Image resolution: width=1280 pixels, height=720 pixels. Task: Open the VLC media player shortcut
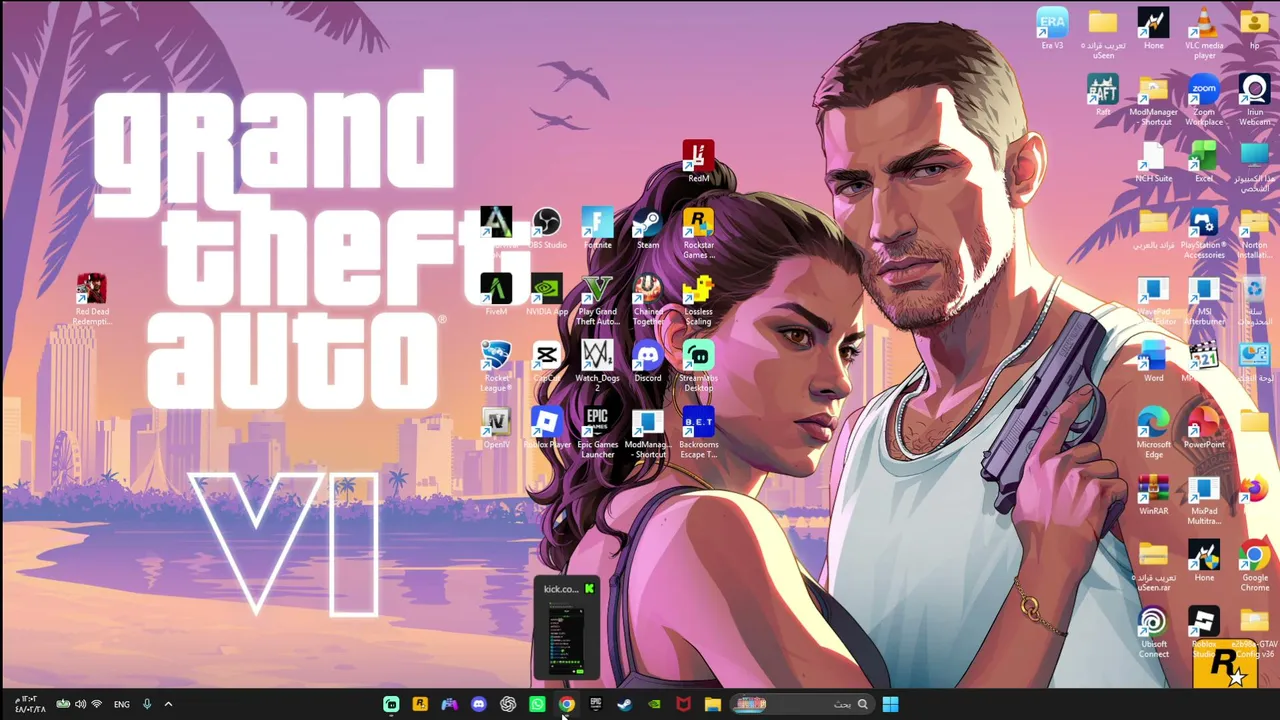[x=1204, y=33]
